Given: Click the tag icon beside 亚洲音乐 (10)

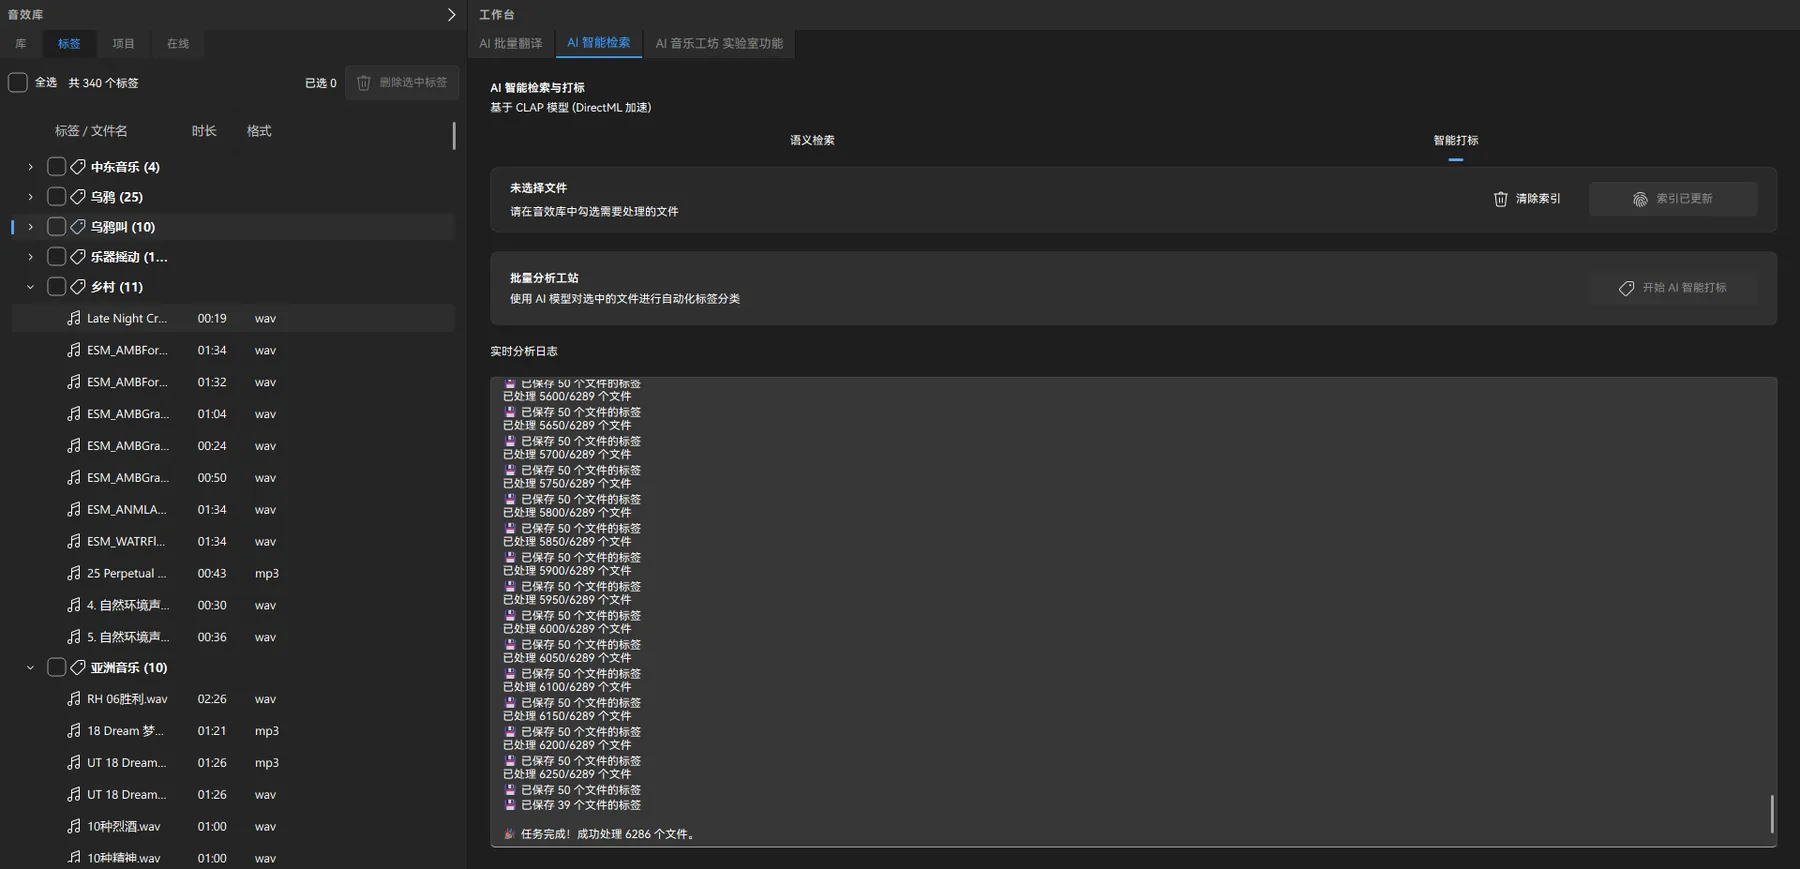Looking at the screenshot, I should 78,667.
